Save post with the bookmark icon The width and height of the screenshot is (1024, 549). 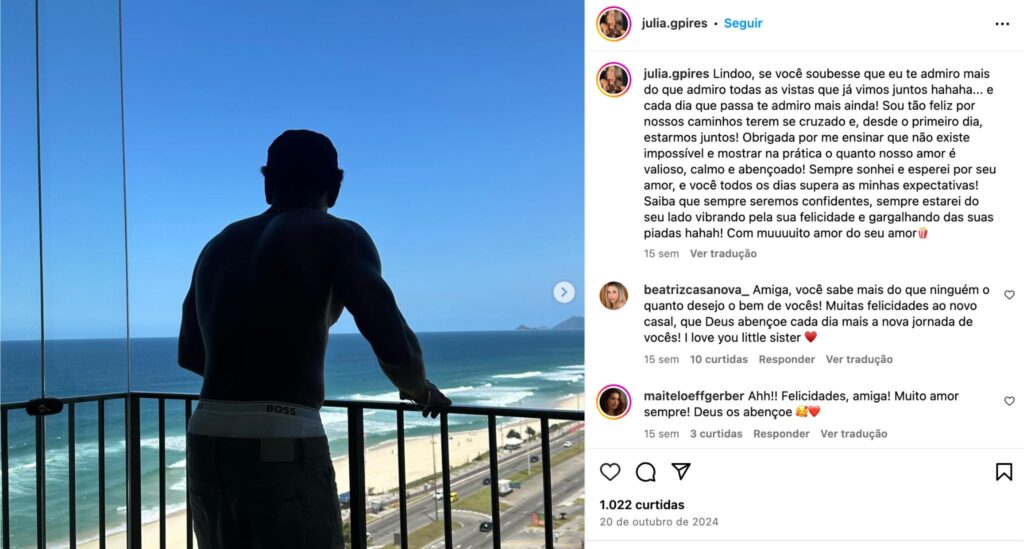click(1004, 472)
